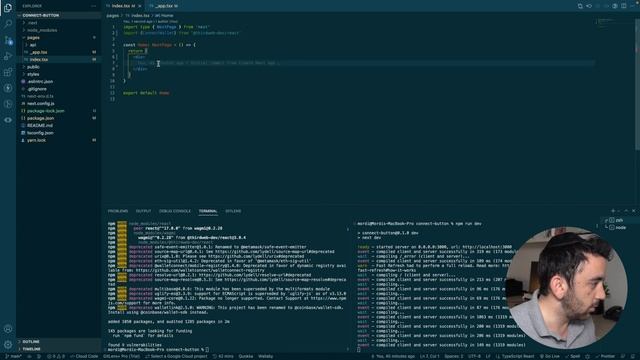The width and height of the screenshot is (640, 360).
Task: Click errors and warnings count in status bar
Action: click(56, 356)
